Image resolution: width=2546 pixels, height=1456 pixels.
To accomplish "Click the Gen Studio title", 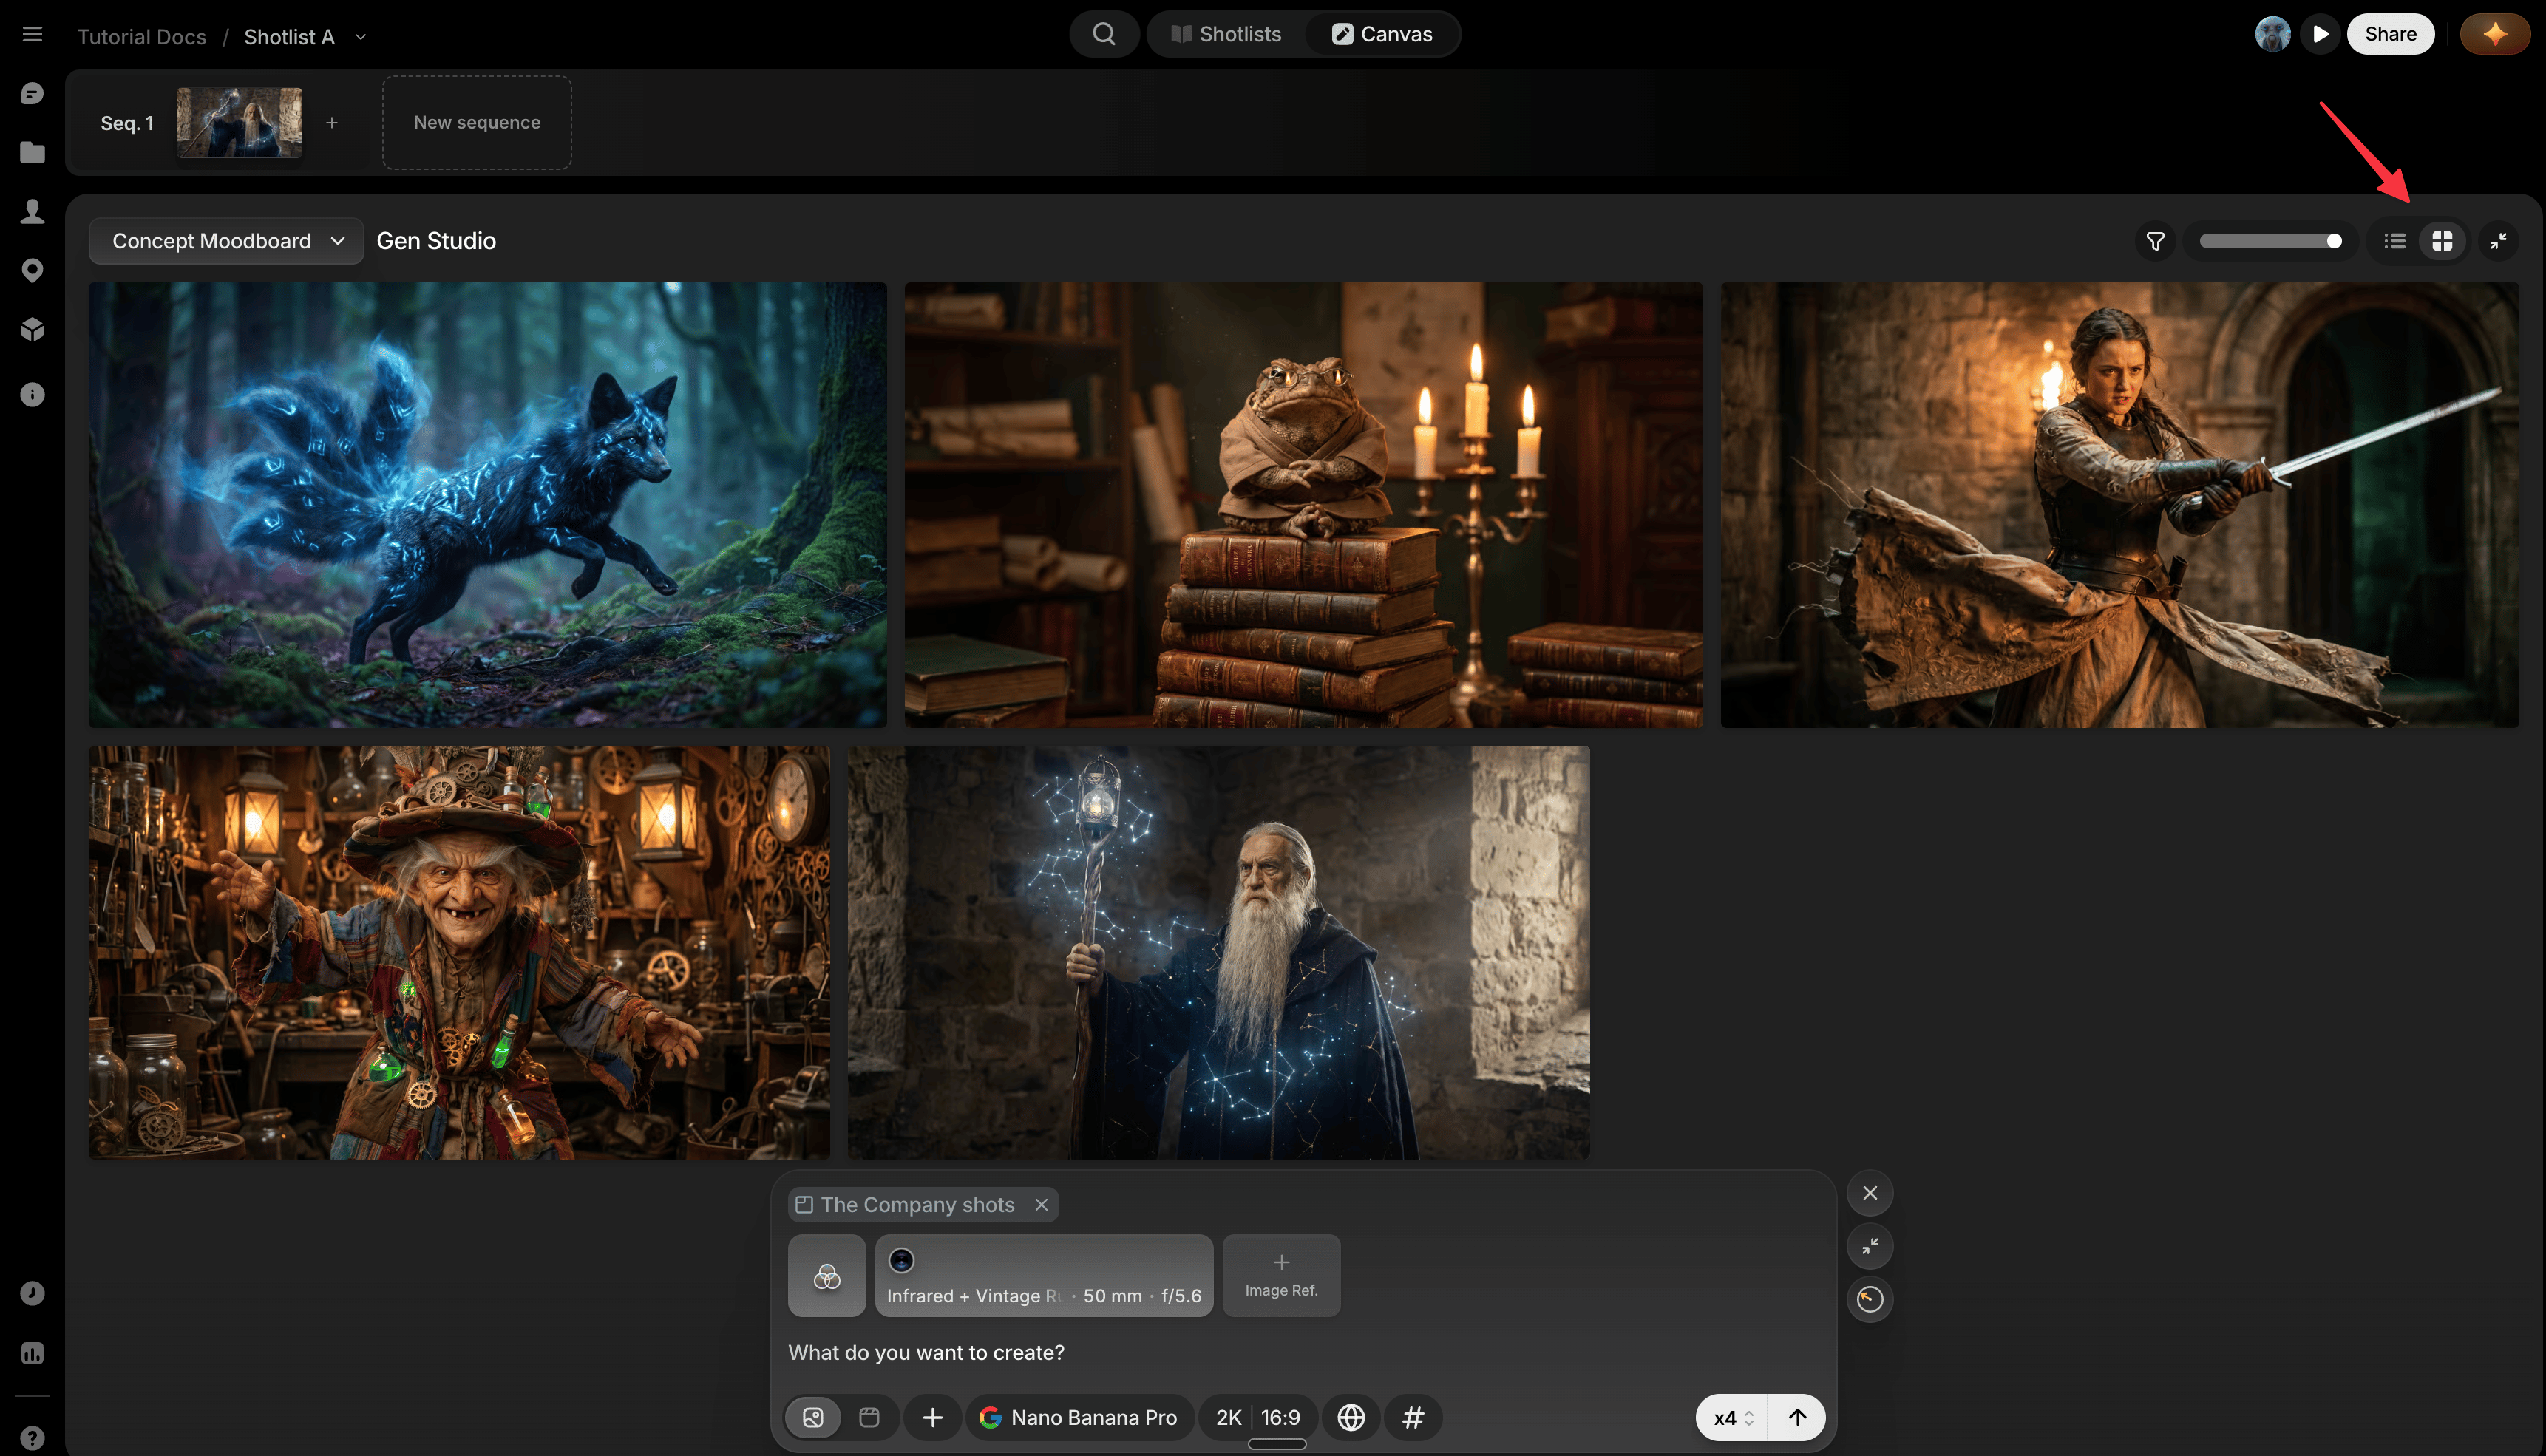I will click(436, 241).
